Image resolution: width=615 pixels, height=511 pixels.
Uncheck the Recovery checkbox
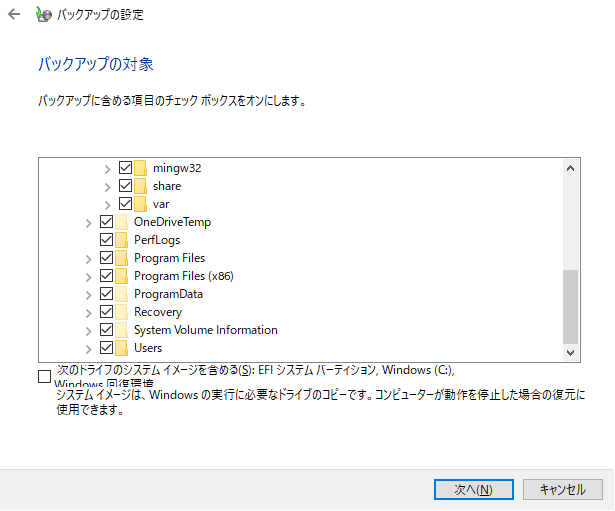107,312
